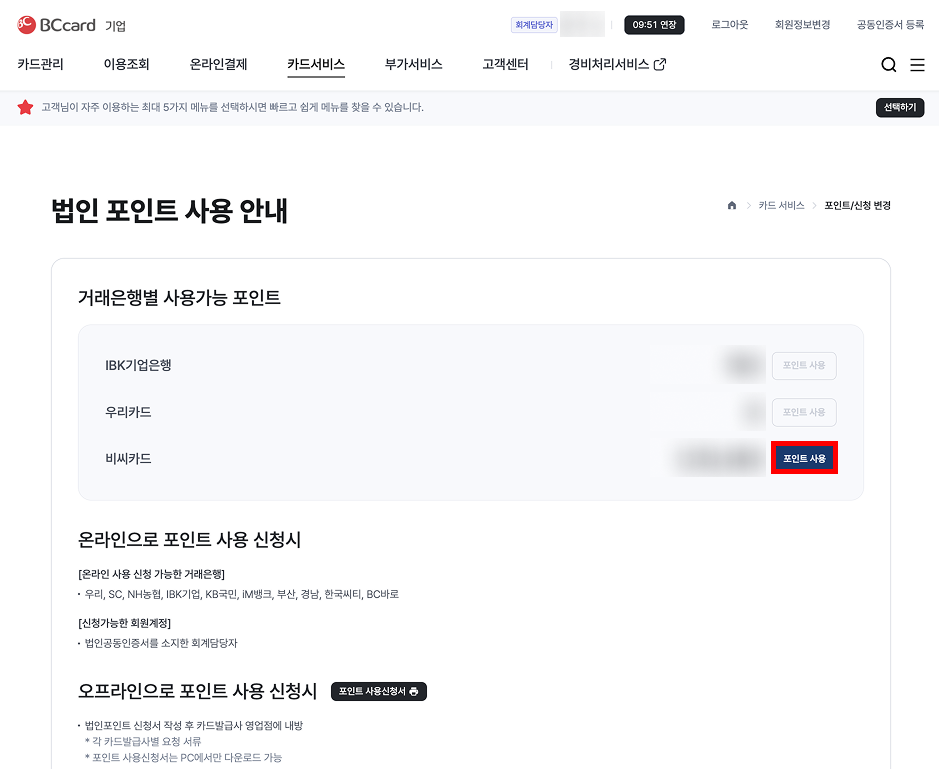
Task: Open 공동인증서 등록 link
Action: [x=890, y=25]
